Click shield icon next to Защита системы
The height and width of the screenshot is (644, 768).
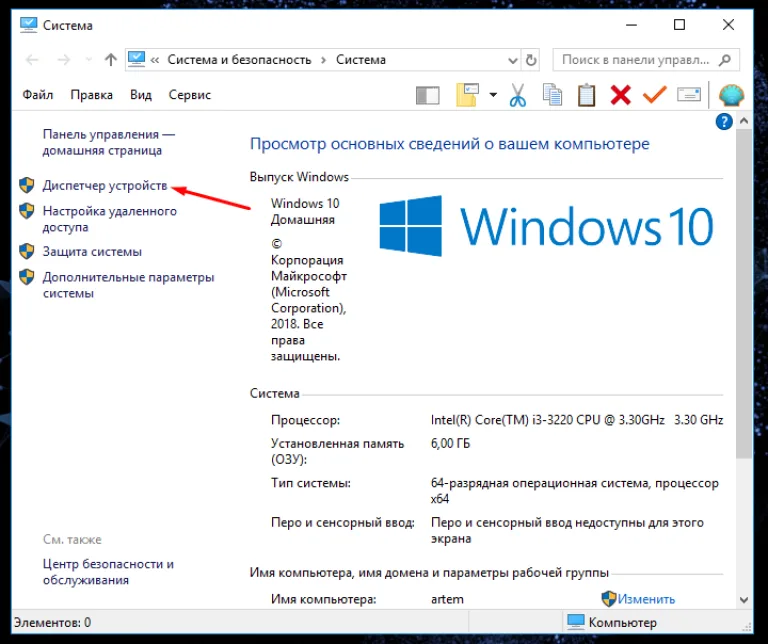(x=26, y=251)
